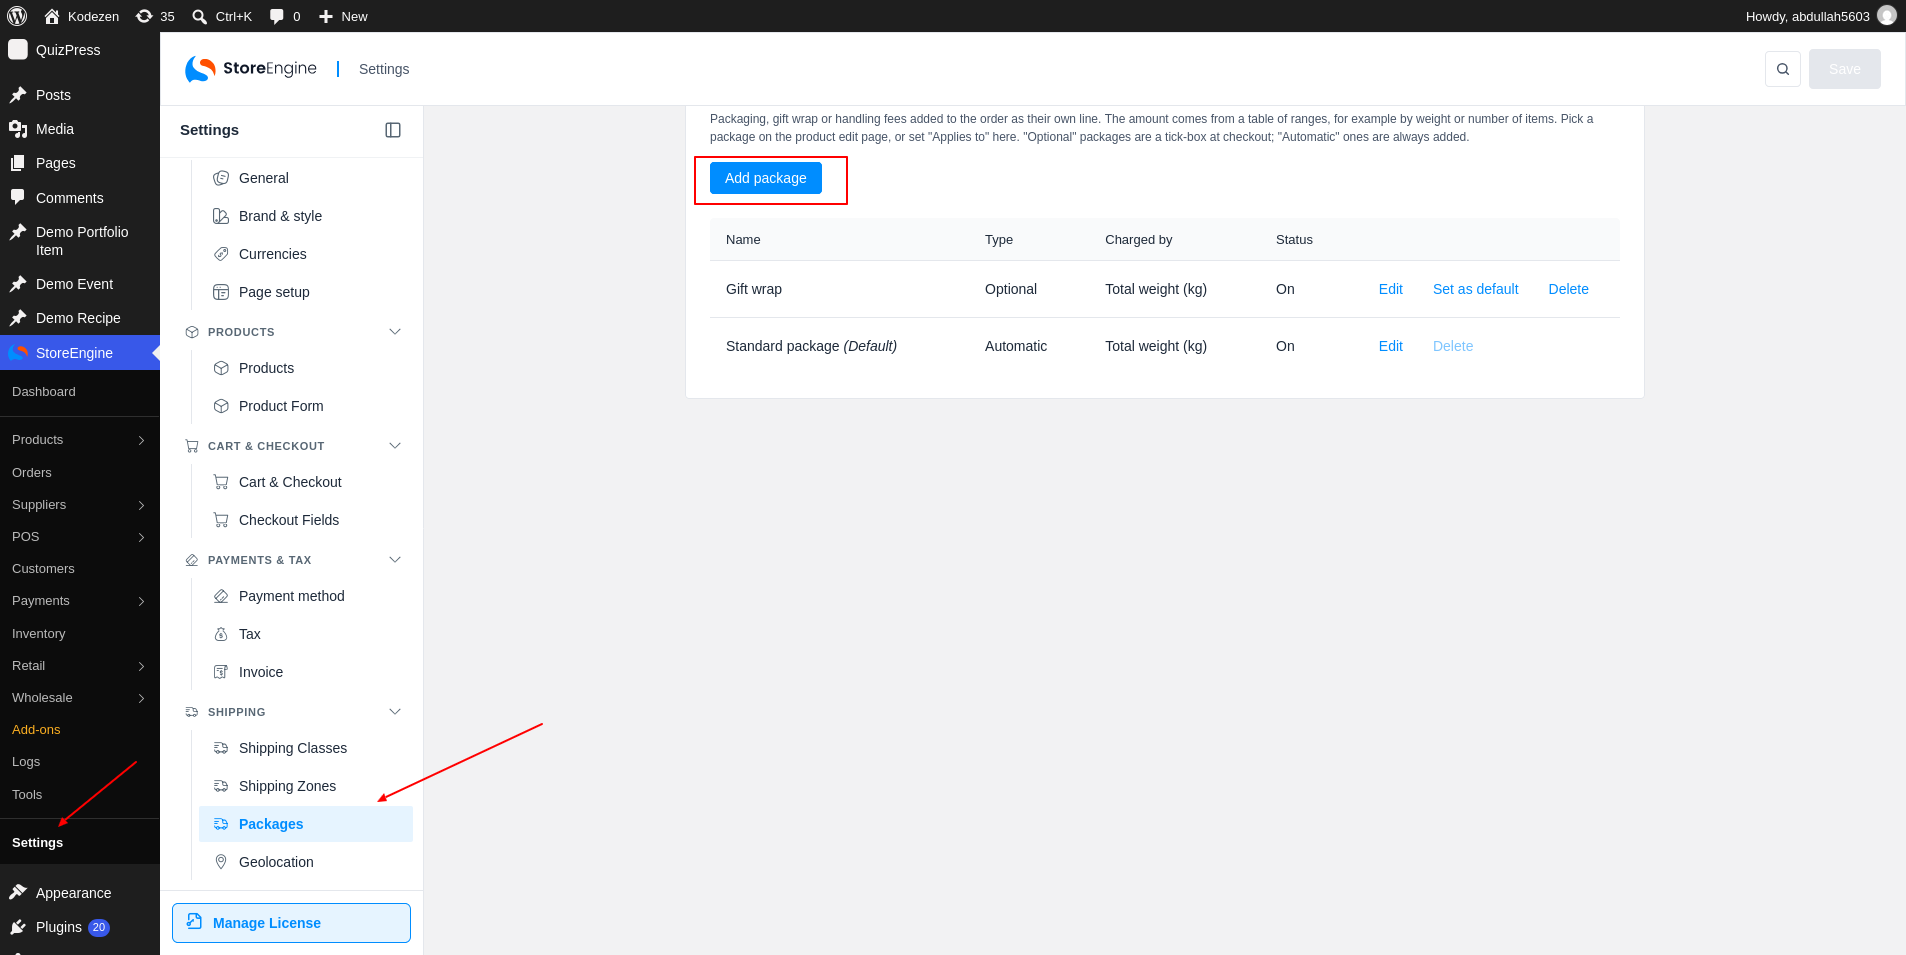Click the Save button

coord(1844,69)
